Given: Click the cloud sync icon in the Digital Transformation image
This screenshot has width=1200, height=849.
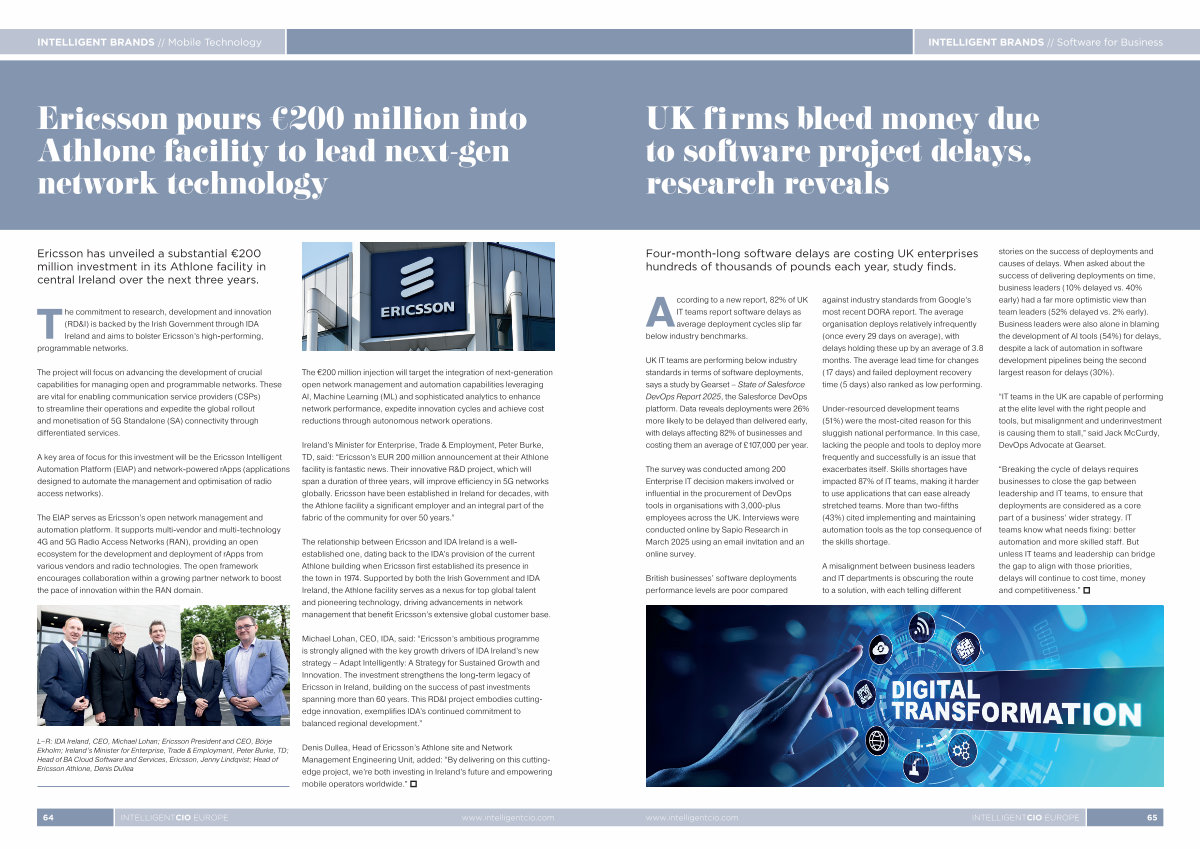Looking at the screenshot, I should pyautogui.click(x=882, y=650).
